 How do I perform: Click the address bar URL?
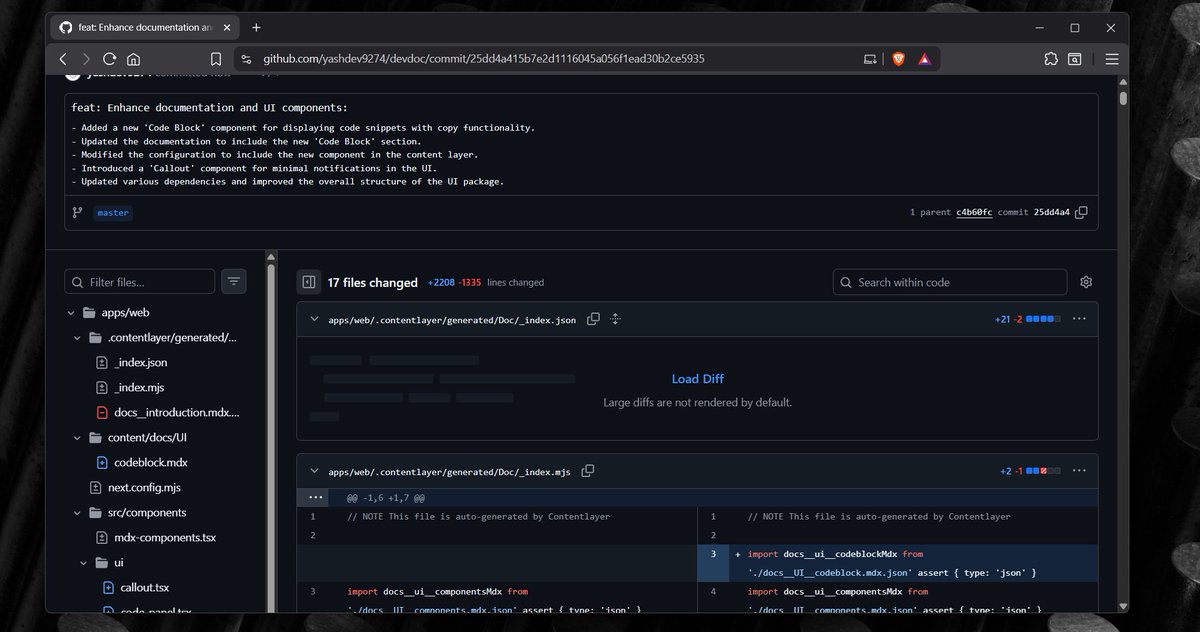click(x=484, y=59)
